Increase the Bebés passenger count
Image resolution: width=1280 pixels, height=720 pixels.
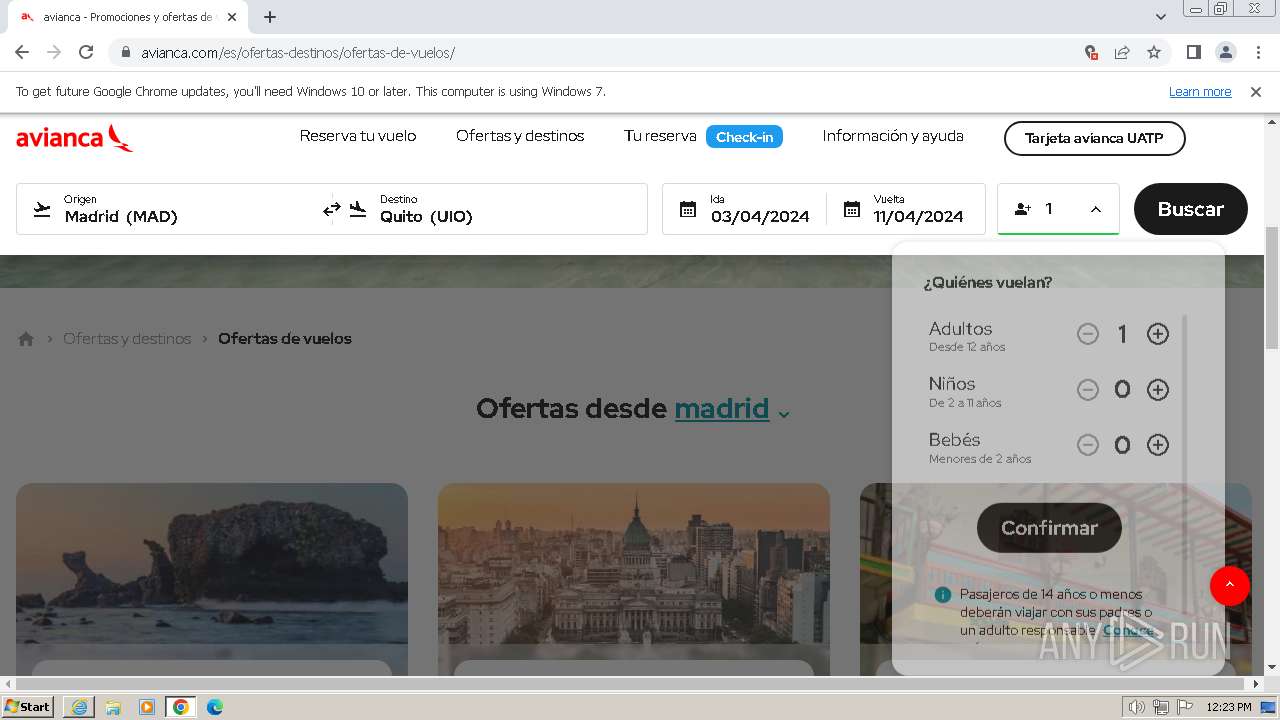coord(1158,445)
